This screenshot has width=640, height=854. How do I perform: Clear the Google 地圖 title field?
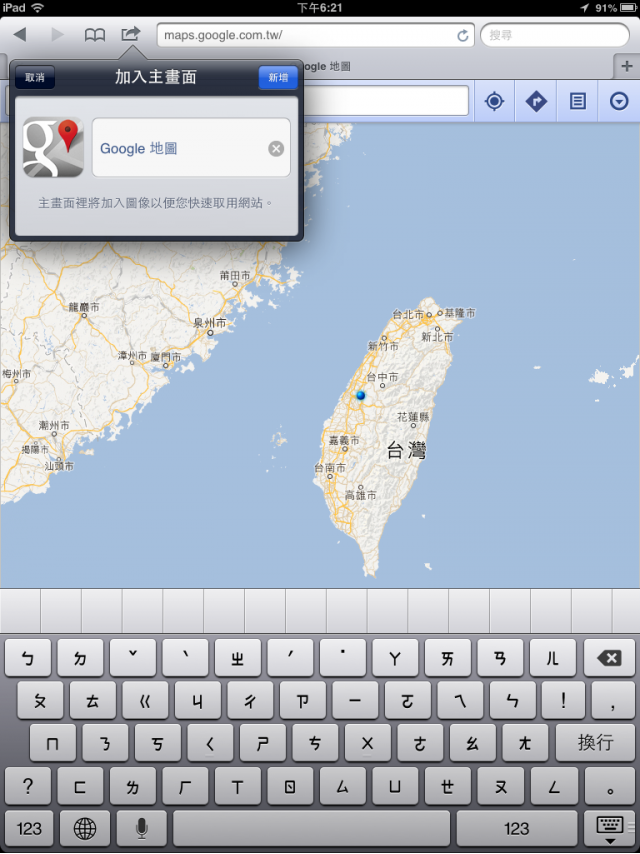pyautogui.click(x=276, y=149)
